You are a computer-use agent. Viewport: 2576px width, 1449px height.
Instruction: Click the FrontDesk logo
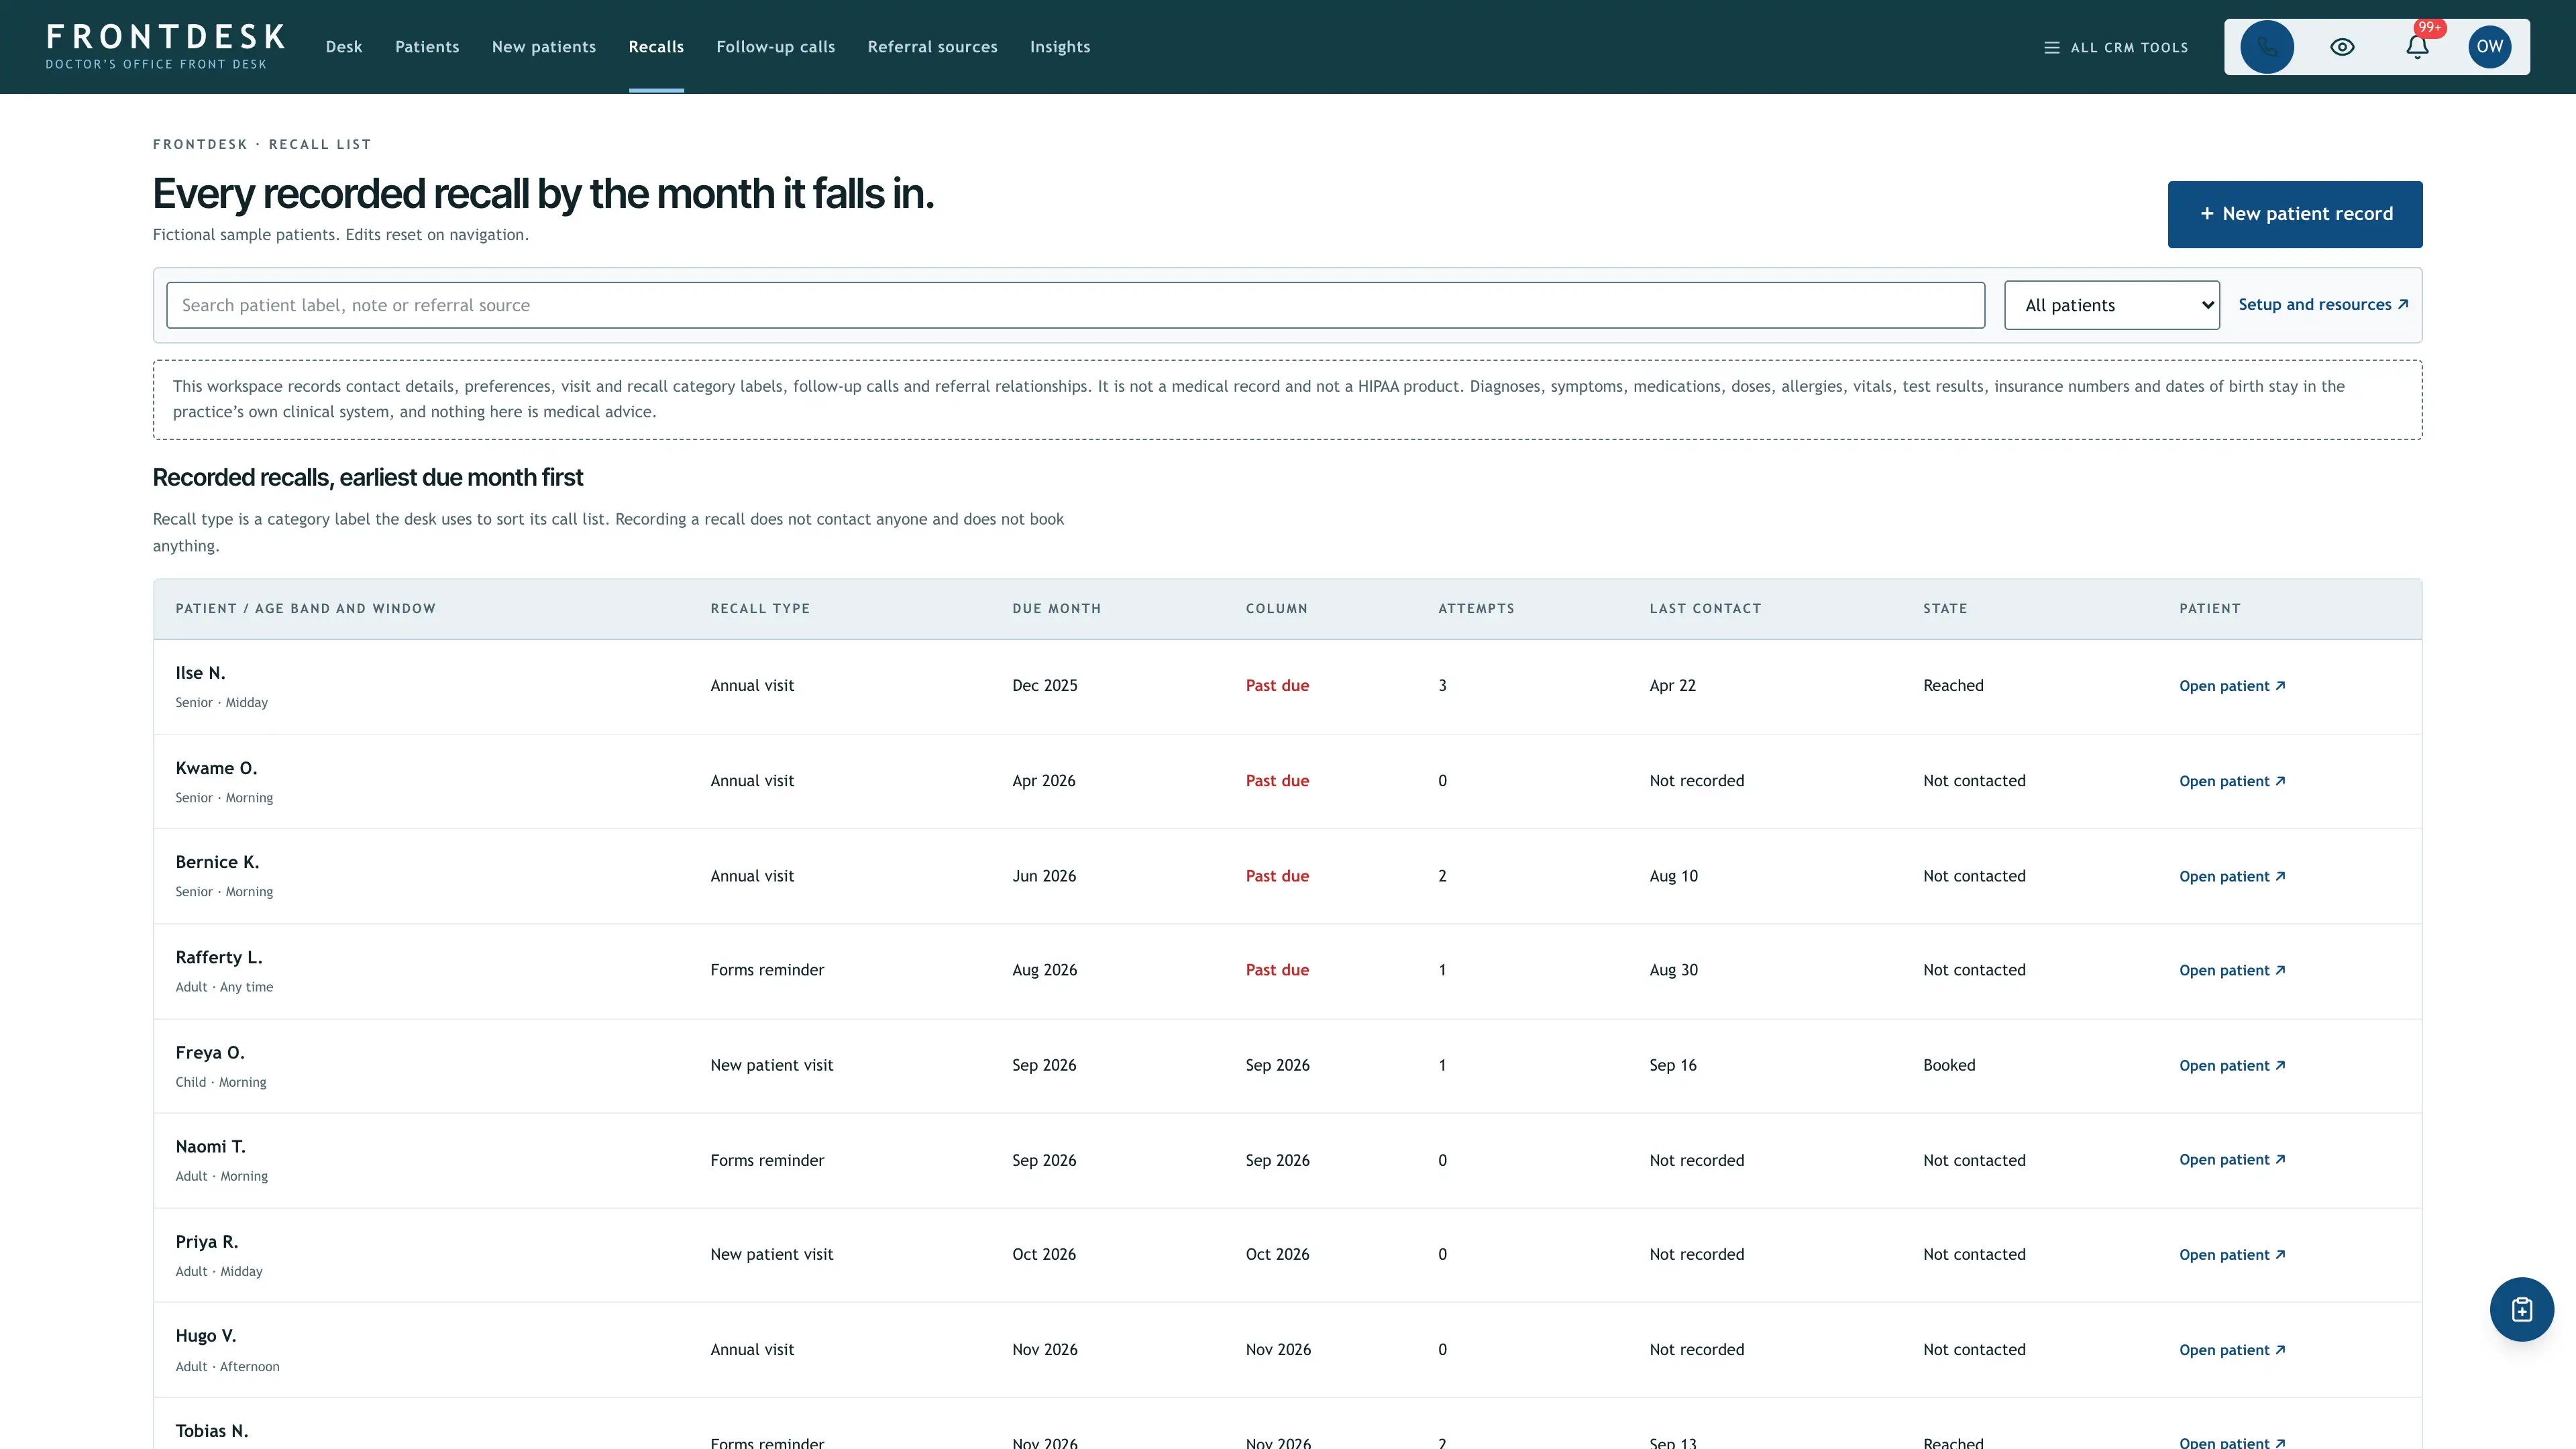coord(165,46)
